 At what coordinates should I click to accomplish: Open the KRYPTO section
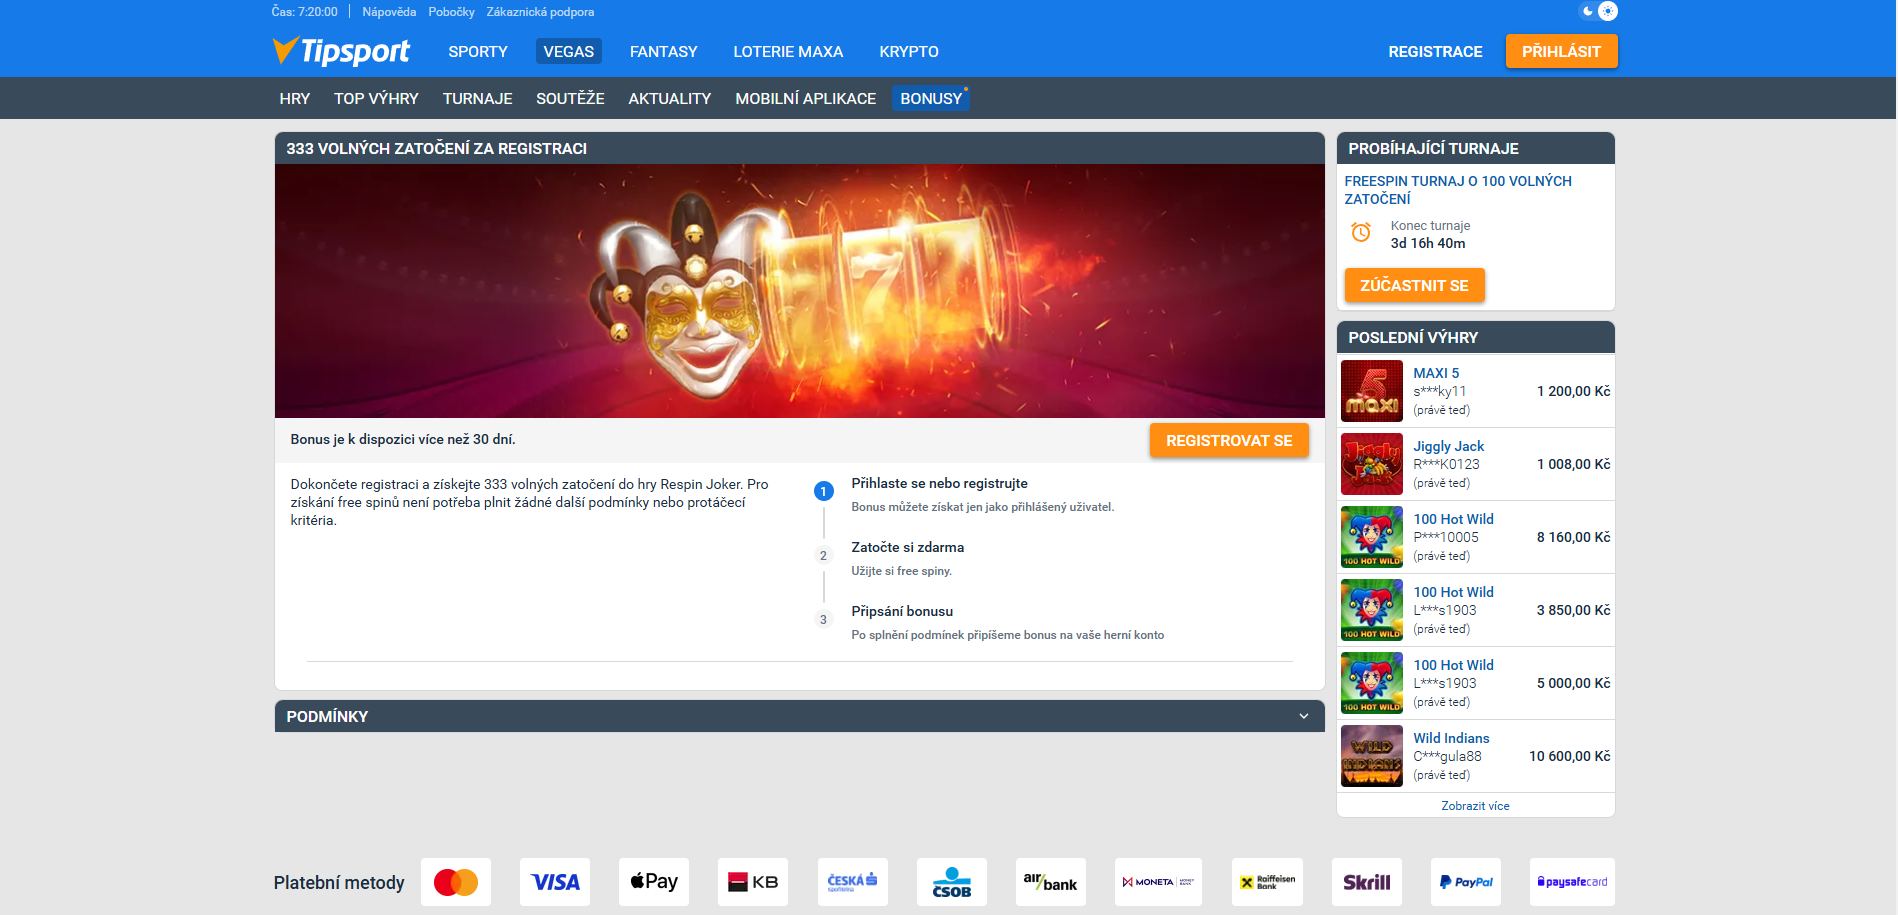pos(909,51)
